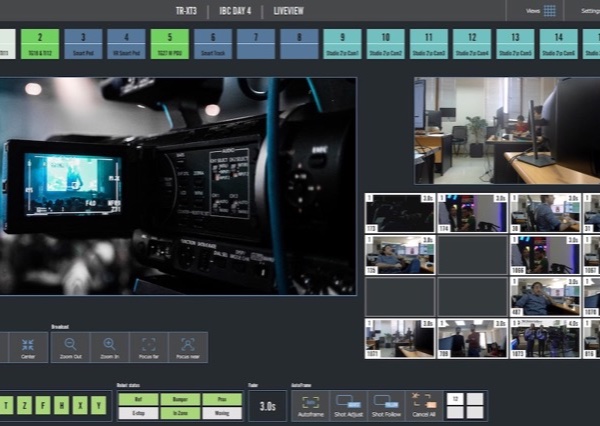
Task: Open Settings in the top bar
Action: click(x=590, y=11)
